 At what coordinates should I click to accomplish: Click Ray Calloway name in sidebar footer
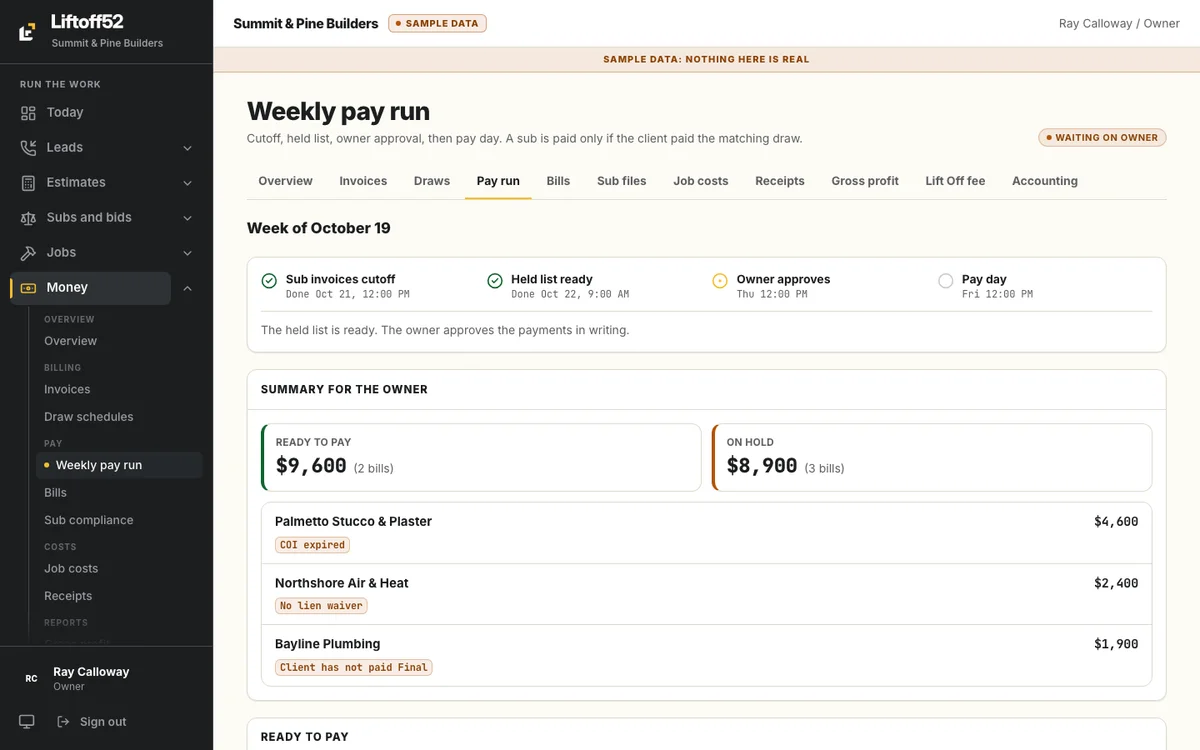[91, 672]
